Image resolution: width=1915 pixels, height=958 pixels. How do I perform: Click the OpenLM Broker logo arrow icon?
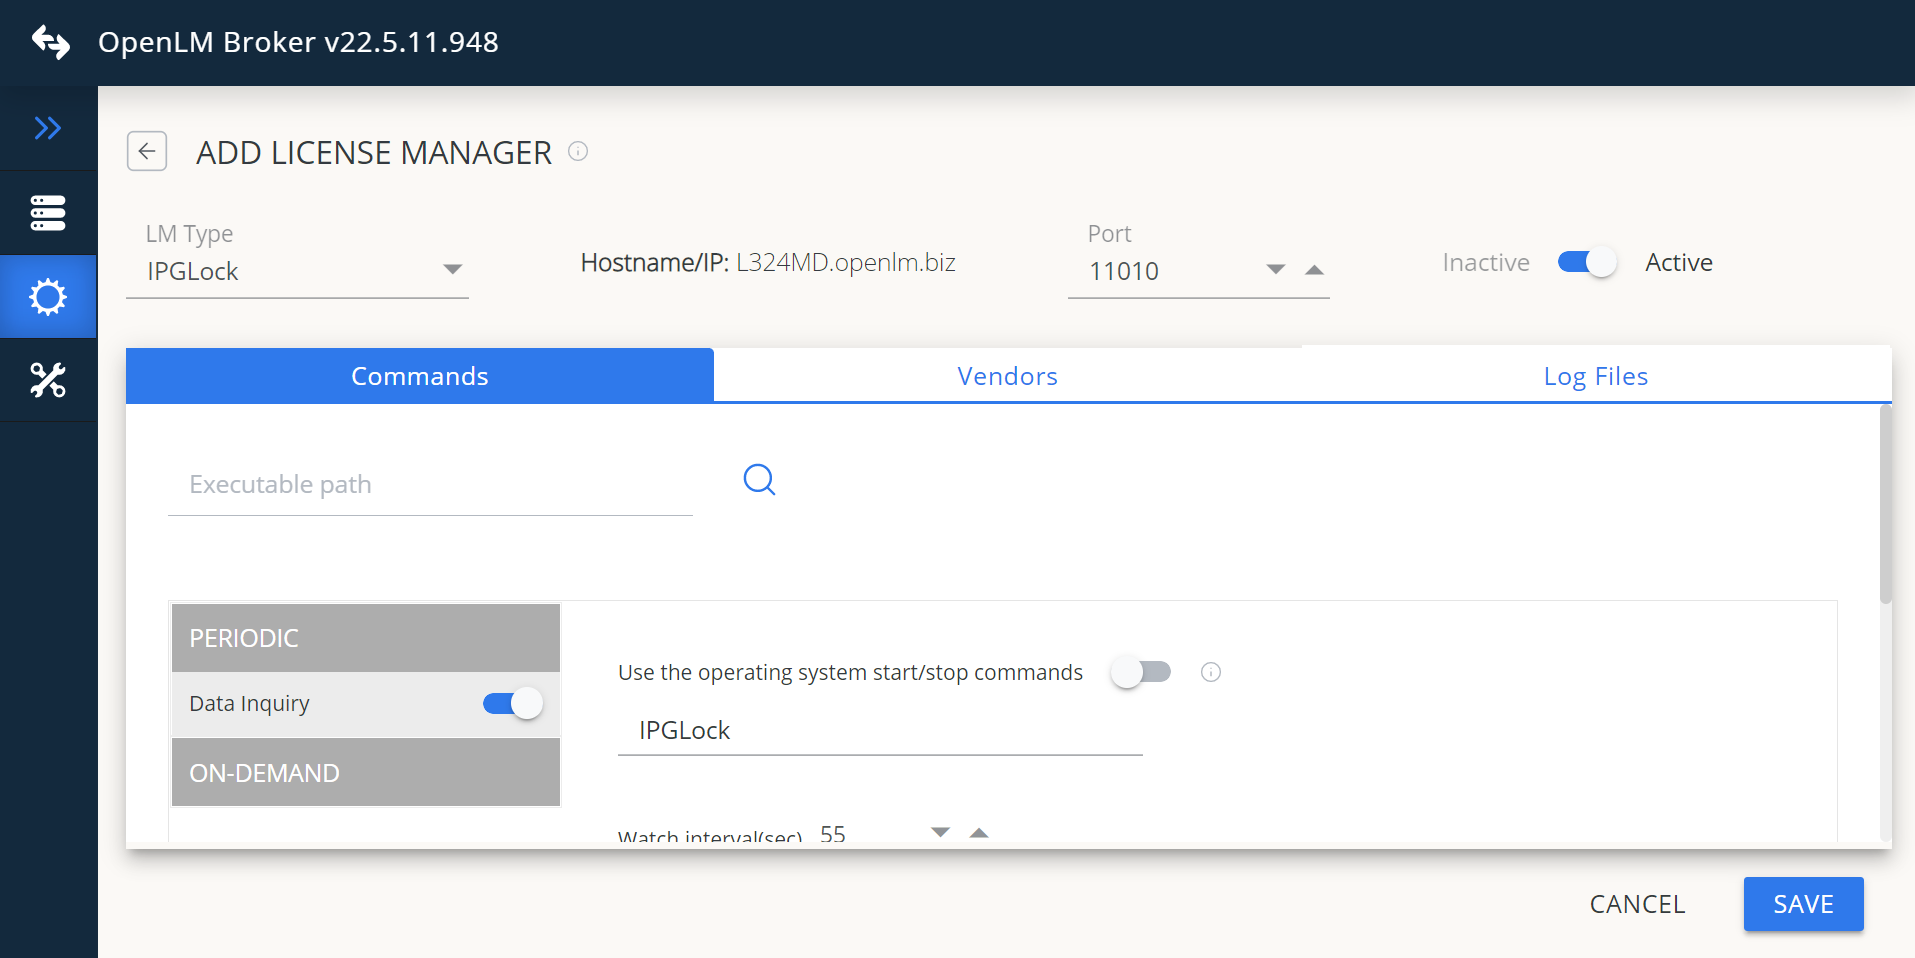(x=50, y=42)
